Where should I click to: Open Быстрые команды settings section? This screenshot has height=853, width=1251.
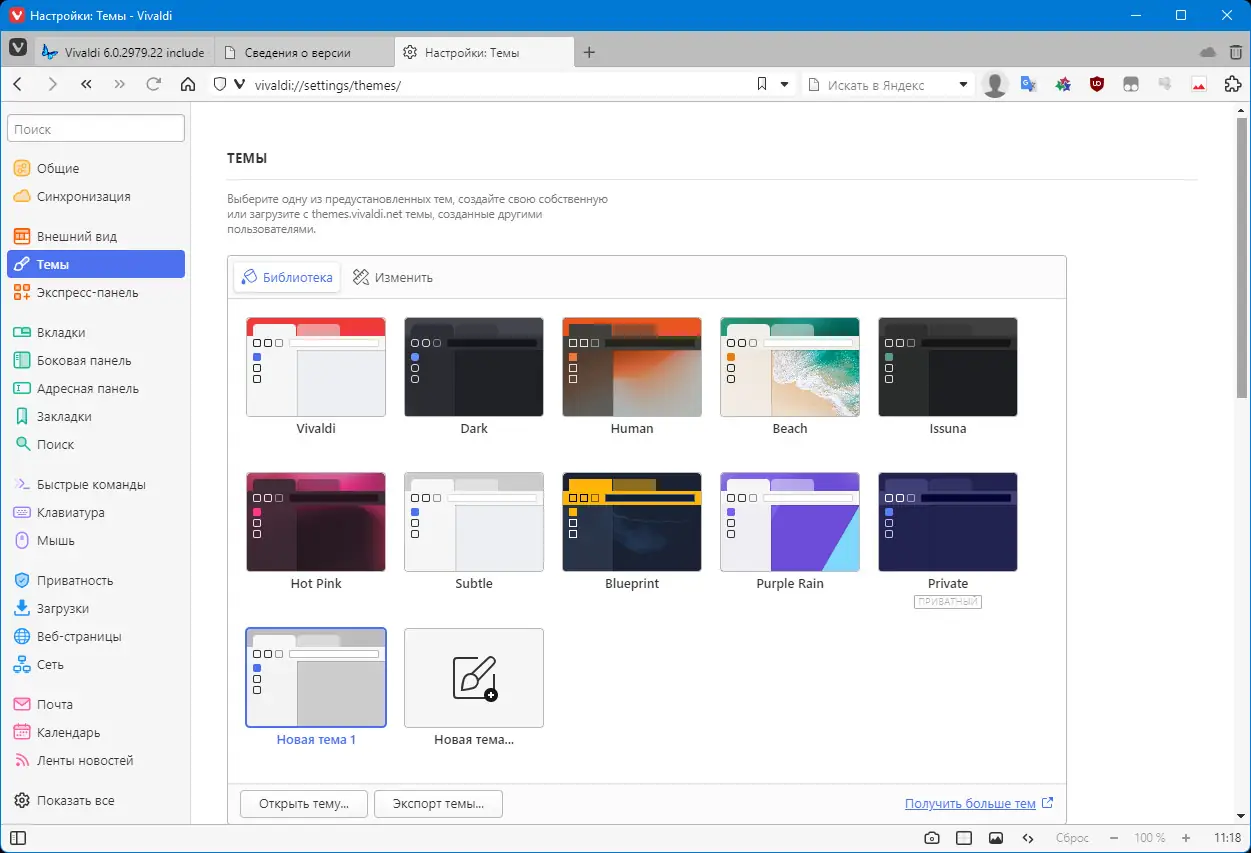point(96,484)
